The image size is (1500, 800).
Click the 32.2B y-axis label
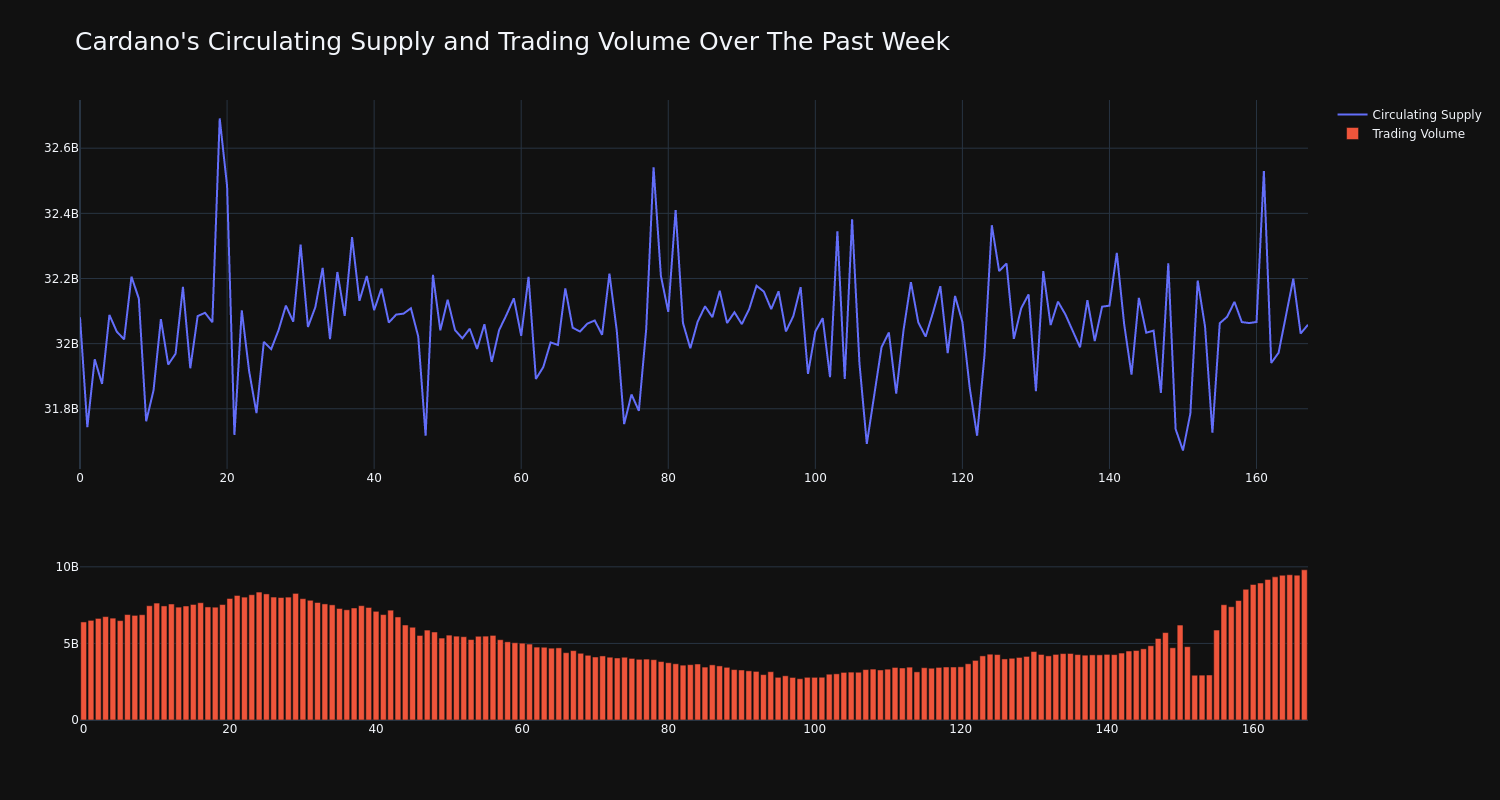pos(61,278)
